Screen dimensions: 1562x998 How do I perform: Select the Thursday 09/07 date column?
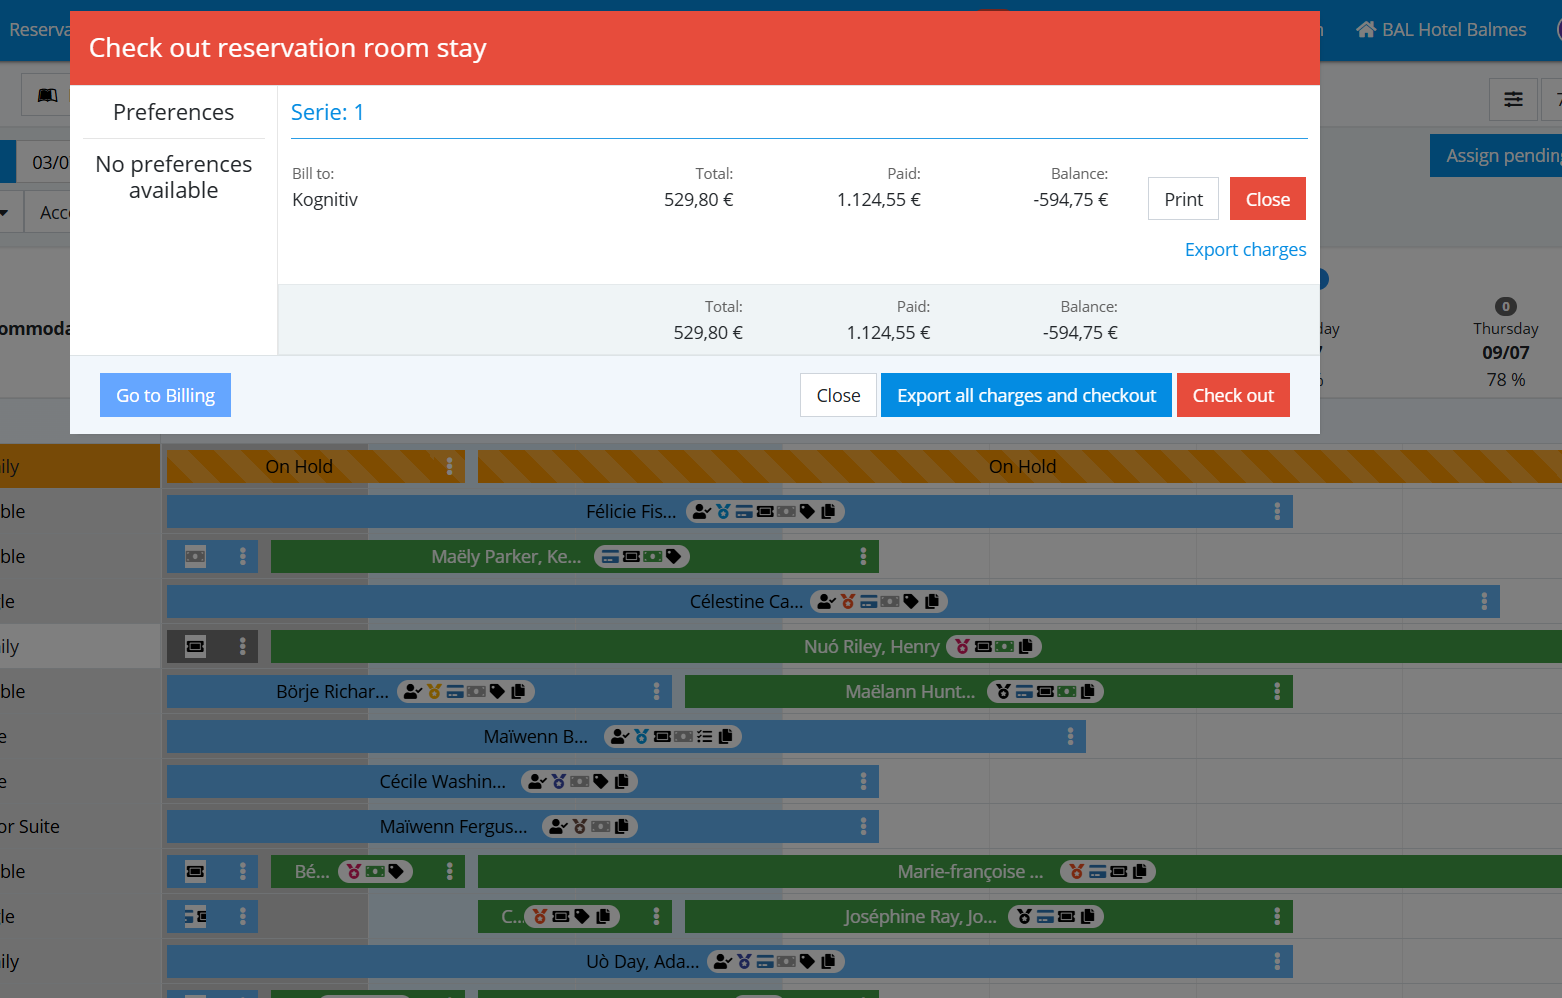(1505, 343)
